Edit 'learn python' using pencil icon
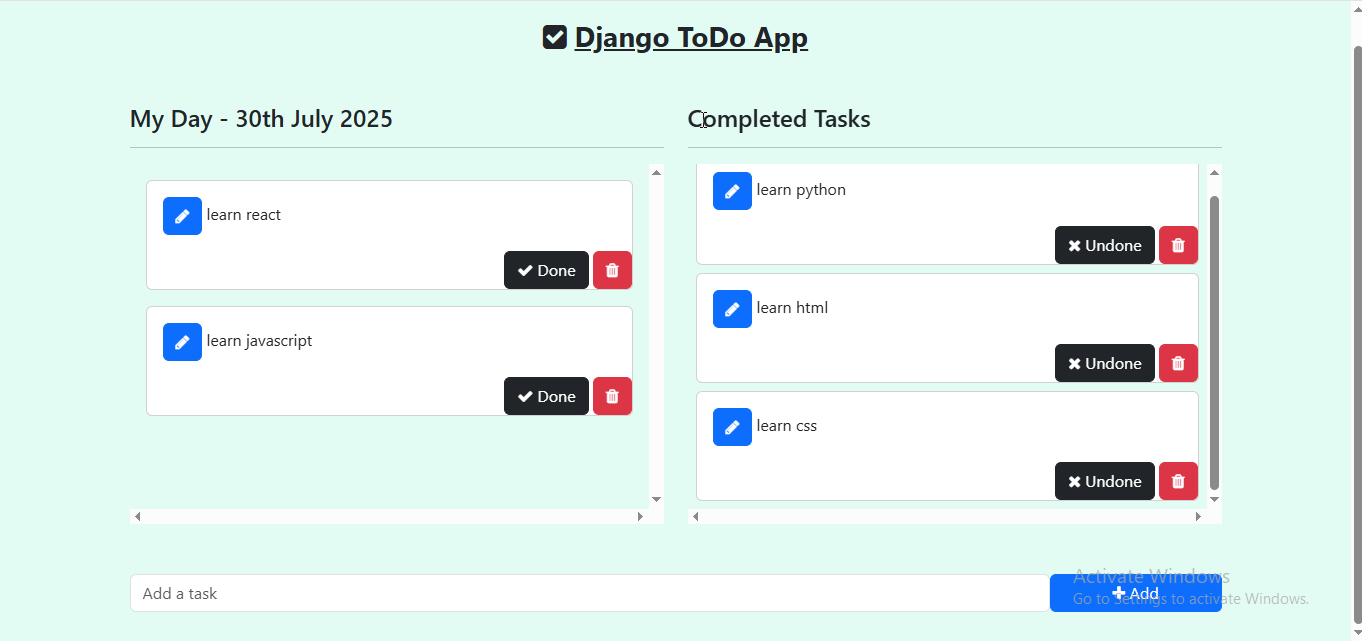Image resolution: width=1362 pixels, height=641 pixels. tap(732, 191)
